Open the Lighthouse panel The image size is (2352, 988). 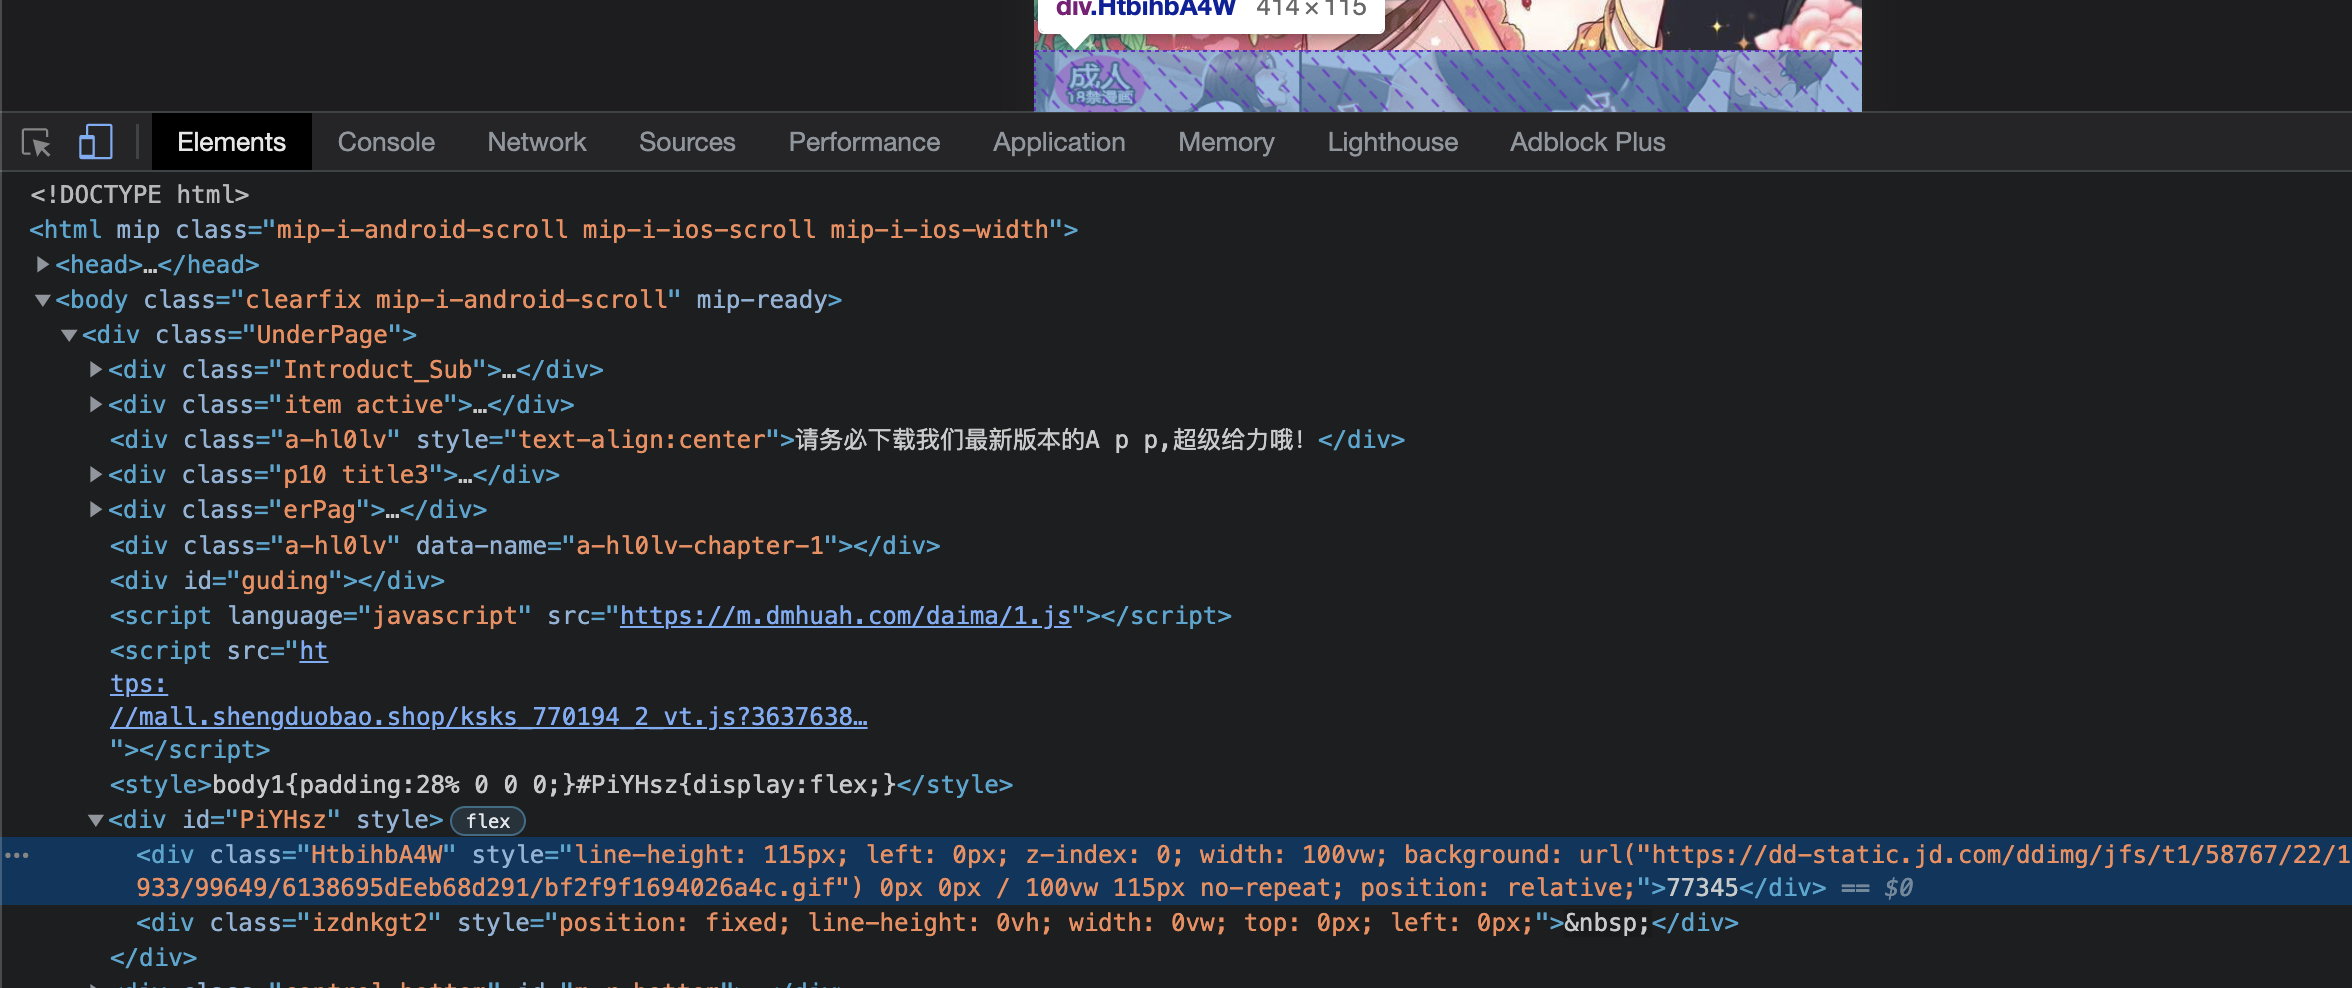click(1392, 142)
